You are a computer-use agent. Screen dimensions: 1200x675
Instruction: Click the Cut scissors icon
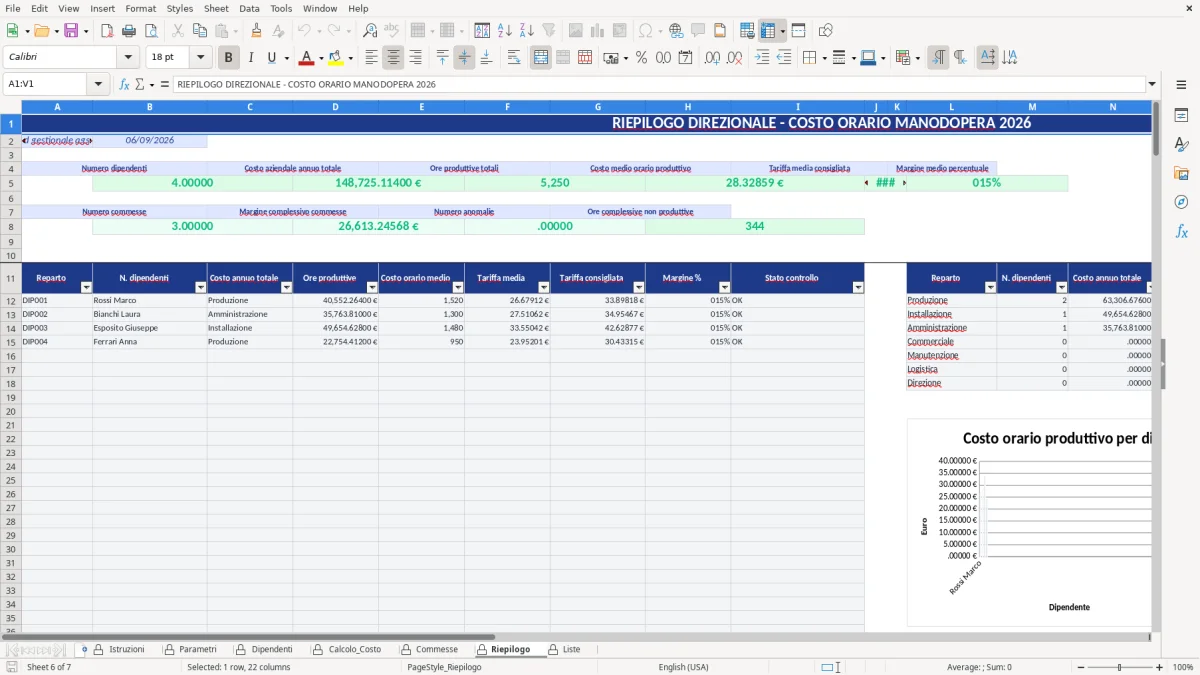(177, 31)
